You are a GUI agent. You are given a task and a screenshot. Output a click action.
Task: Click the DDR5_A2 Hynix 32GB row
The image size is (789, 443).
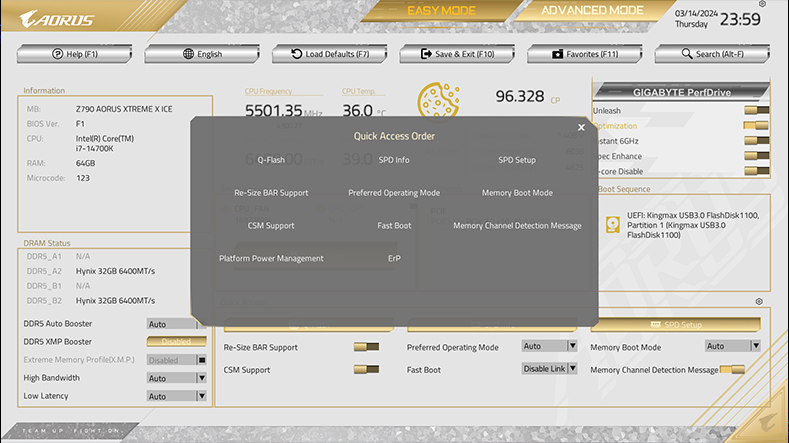click(91, 271)
